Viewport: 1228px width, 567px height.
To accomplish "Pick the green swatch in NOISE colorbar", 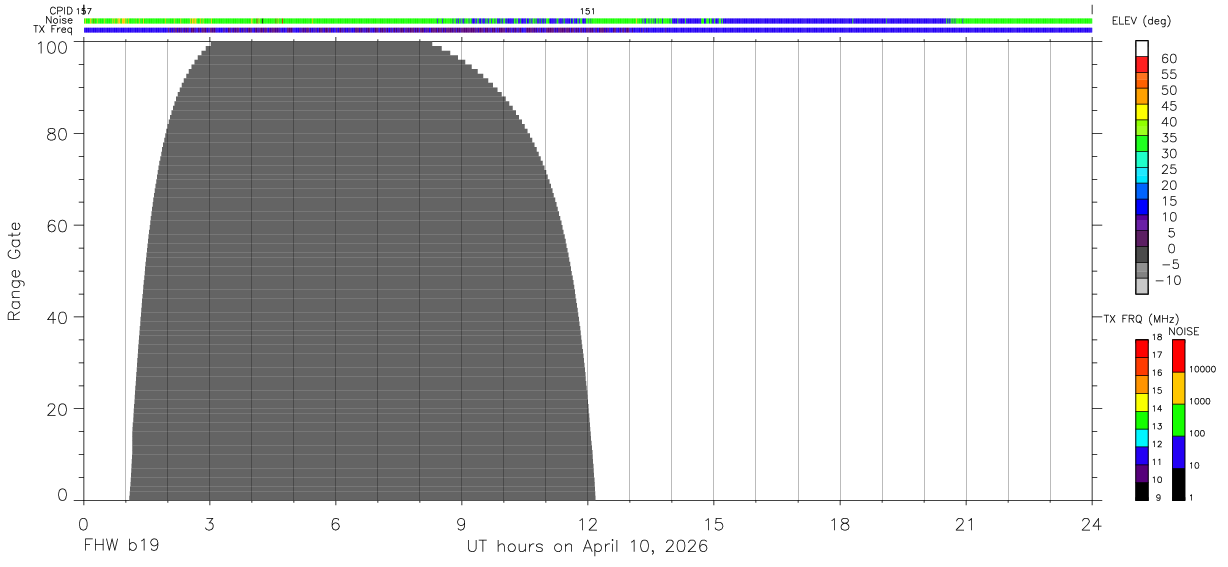I will tap(1179, 420).
